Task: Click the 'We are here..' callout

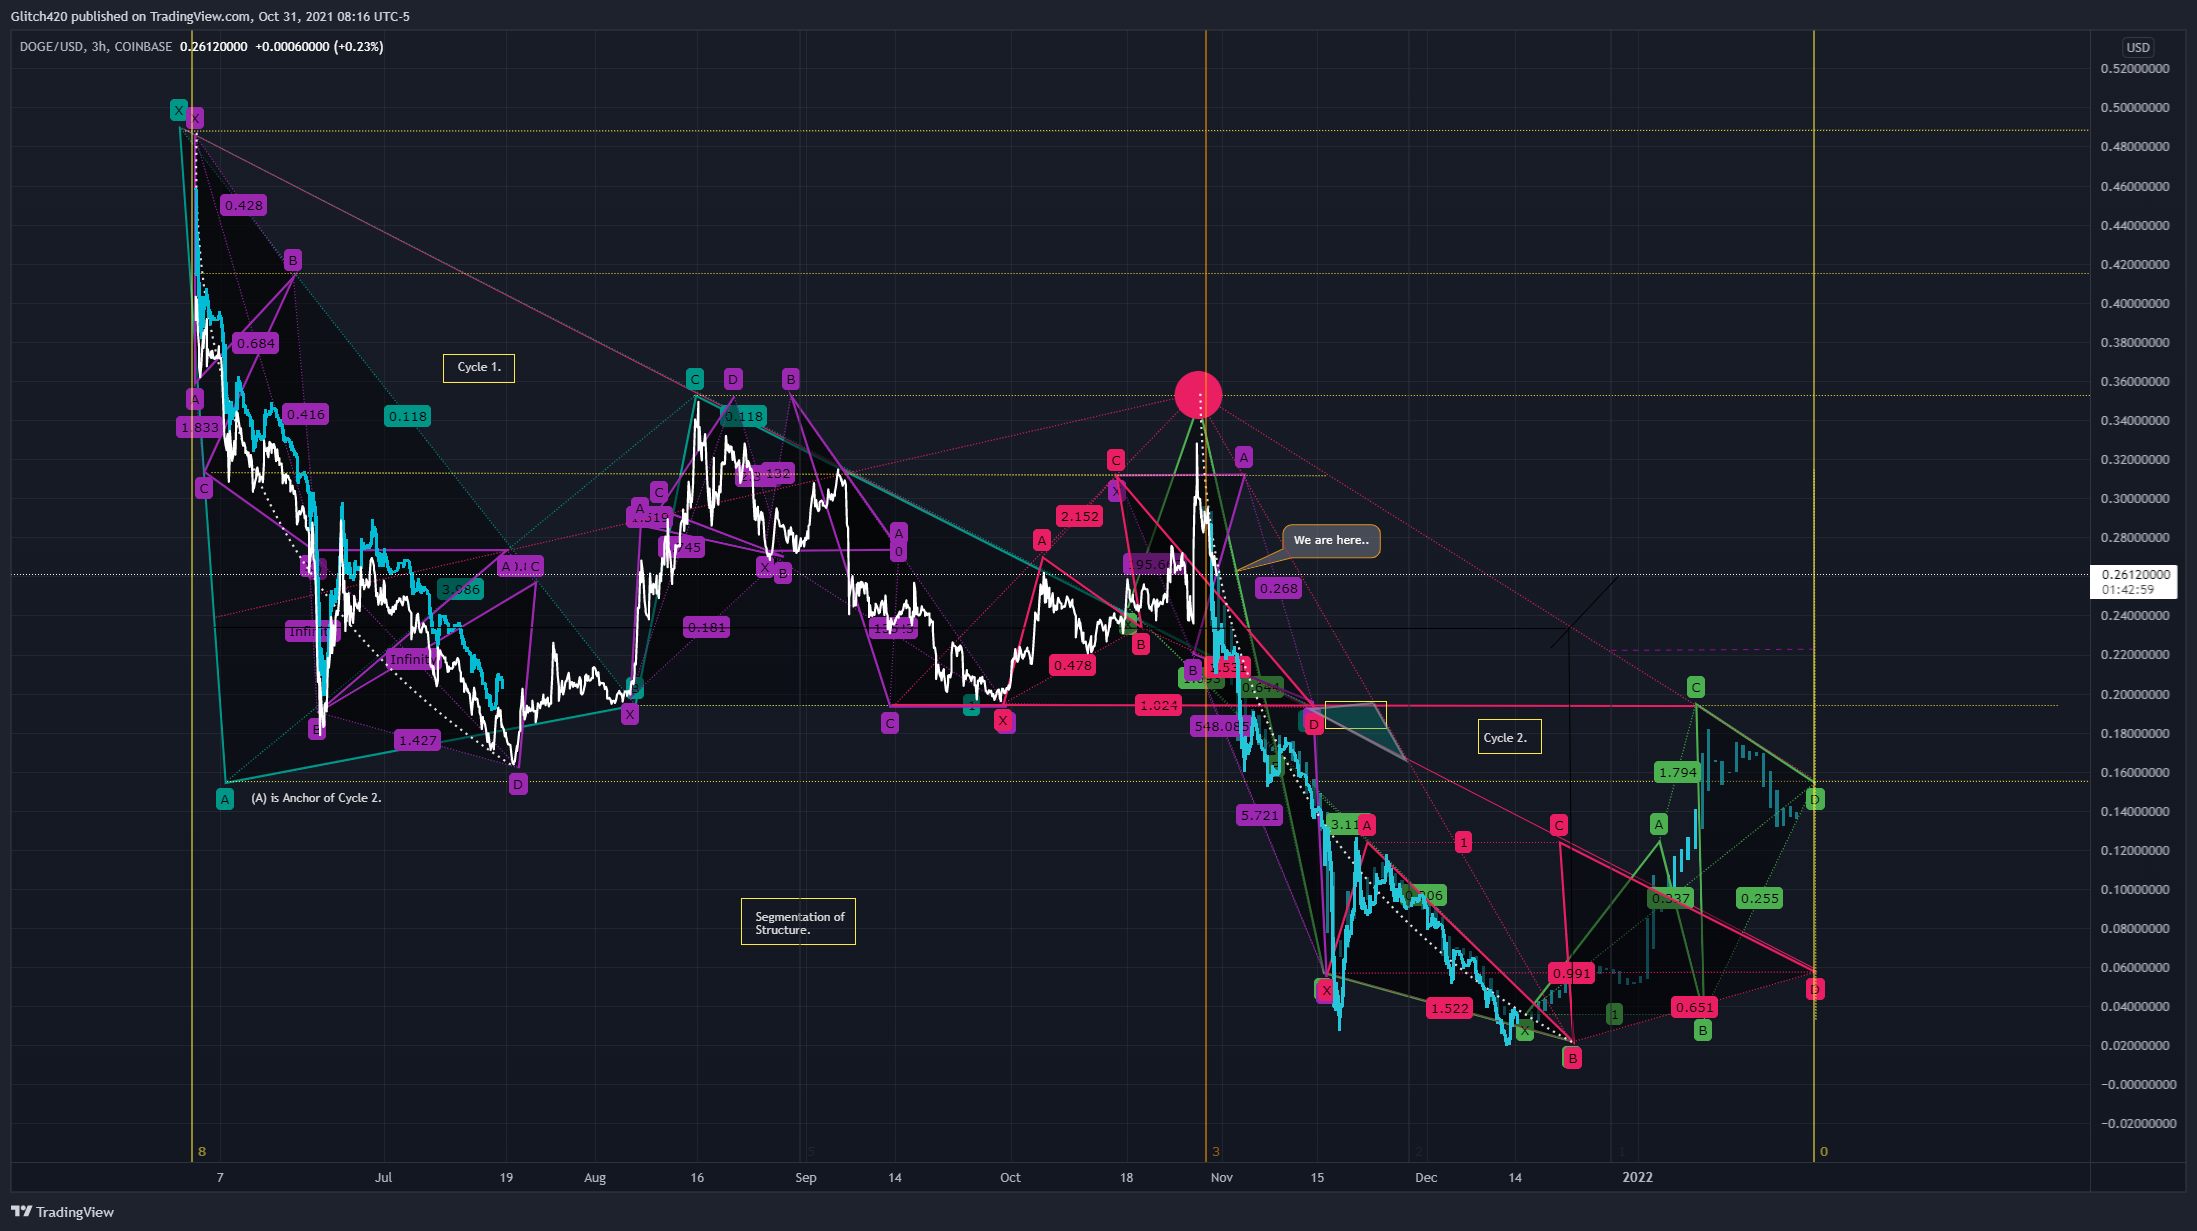Action: point(1331,541)
